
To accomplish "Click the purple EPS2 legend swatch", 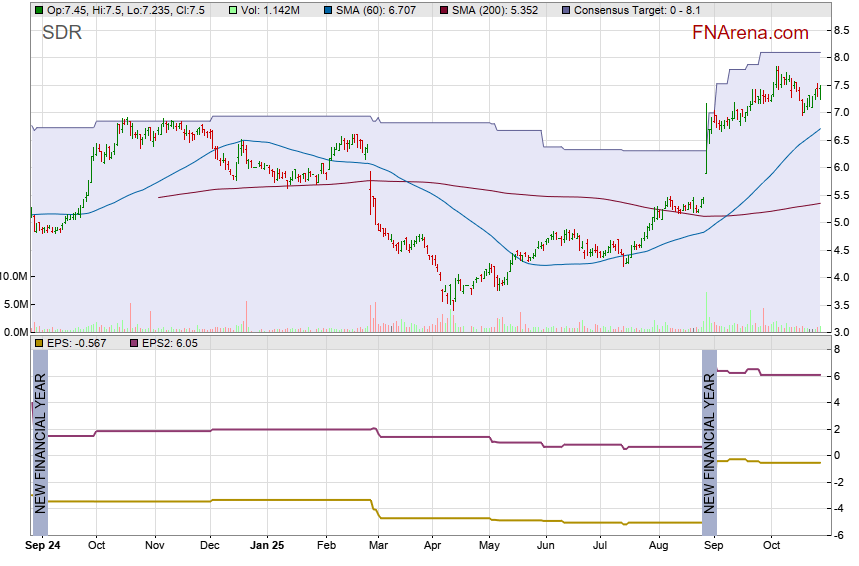I will pyautogui.click(x=135, y=343).
